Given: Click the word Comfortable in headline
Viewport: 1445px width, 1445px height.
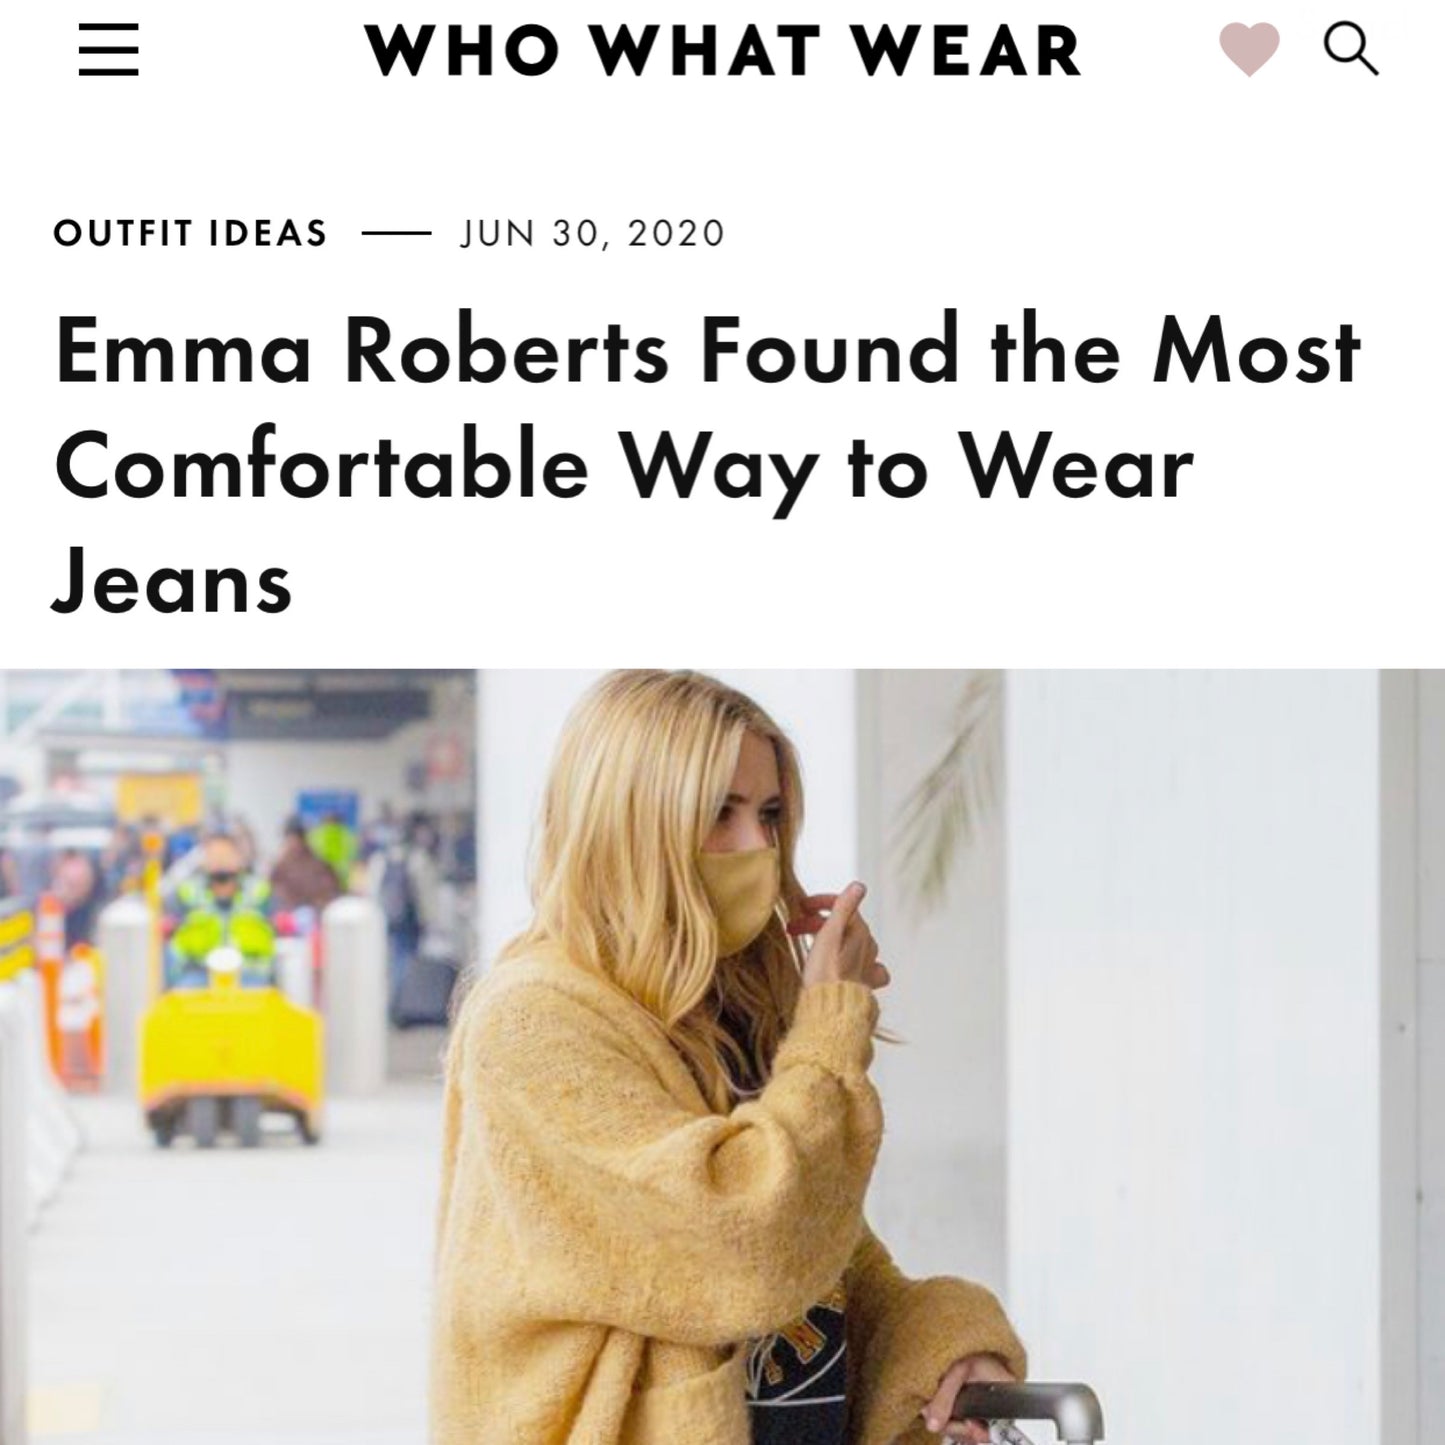Looking at the screenshot, I should pos(321,467).
